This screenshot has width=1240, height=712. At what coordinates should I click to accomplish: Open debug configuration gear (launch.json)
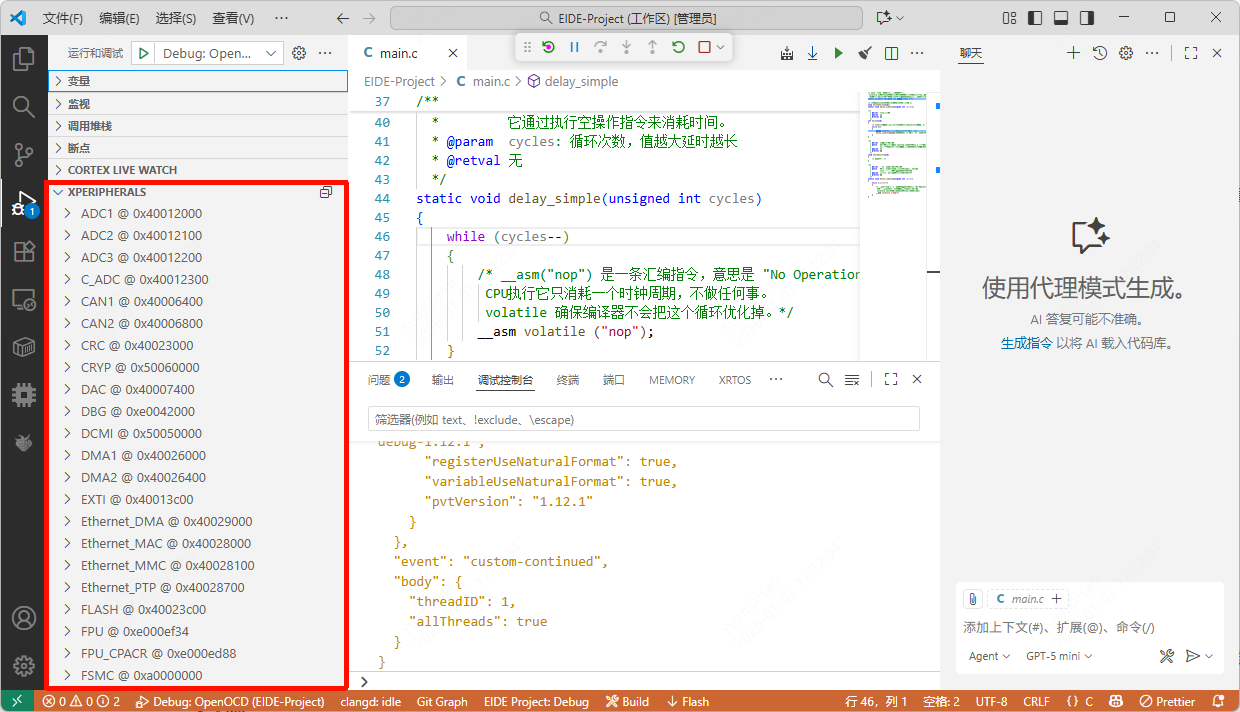[298, 53]
